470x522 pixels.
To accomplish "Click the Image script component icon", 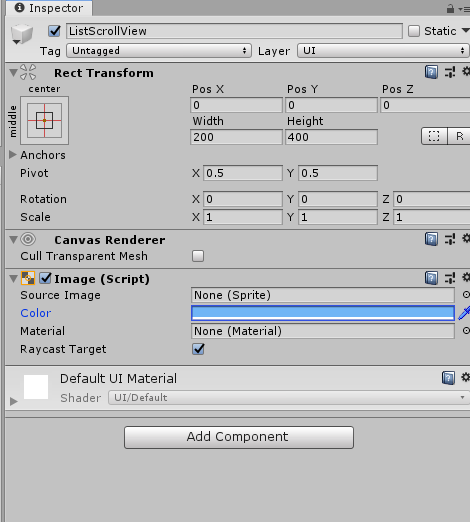I will [28, 278].
